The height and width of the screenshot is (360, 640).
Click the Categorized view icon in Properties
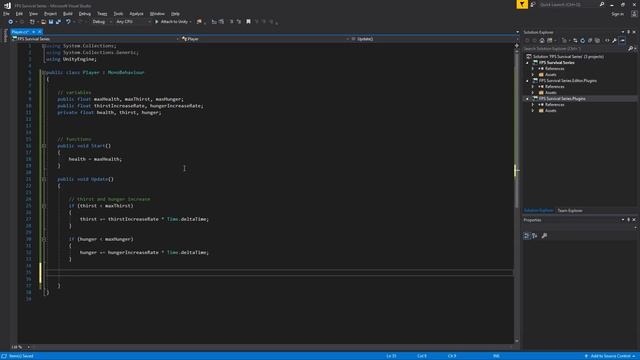tap(527, 236)
